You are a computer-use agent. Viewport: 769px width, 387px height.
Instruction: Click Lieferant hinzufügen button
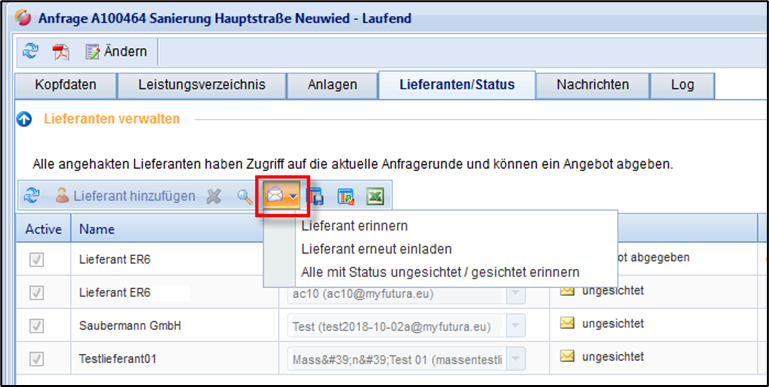coord(125,197)
